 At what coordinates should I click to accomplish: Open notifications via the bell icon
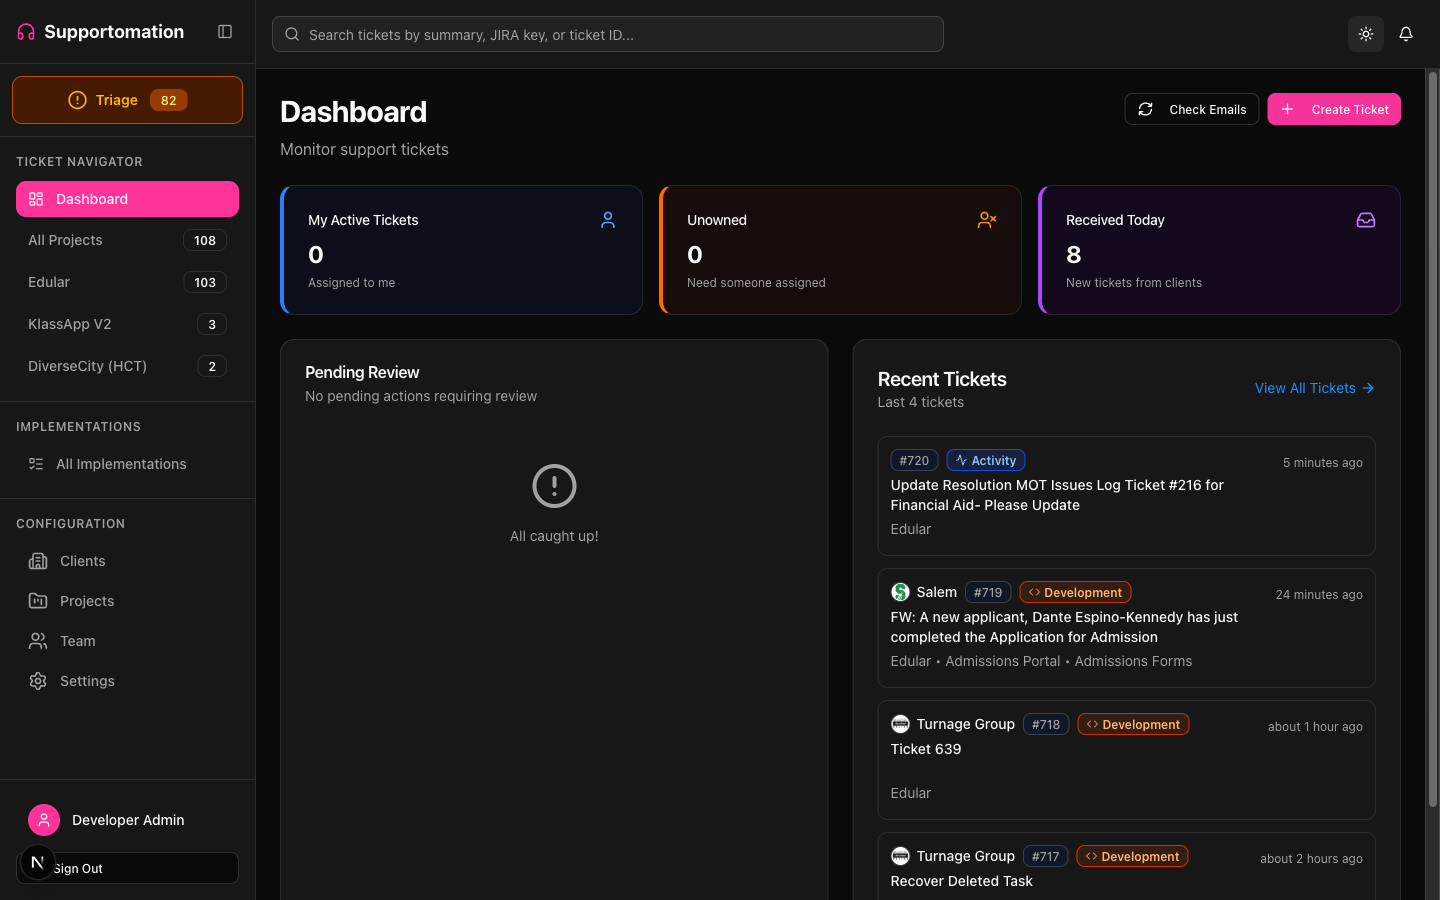pyautogui.click(x=1406, y=33)
